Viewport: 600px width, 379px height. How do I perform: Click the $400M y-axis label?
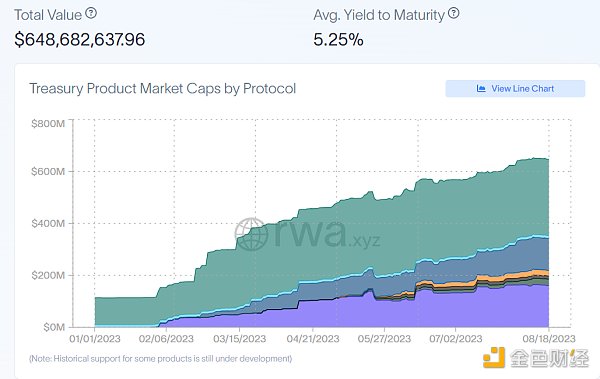[48, 223]
